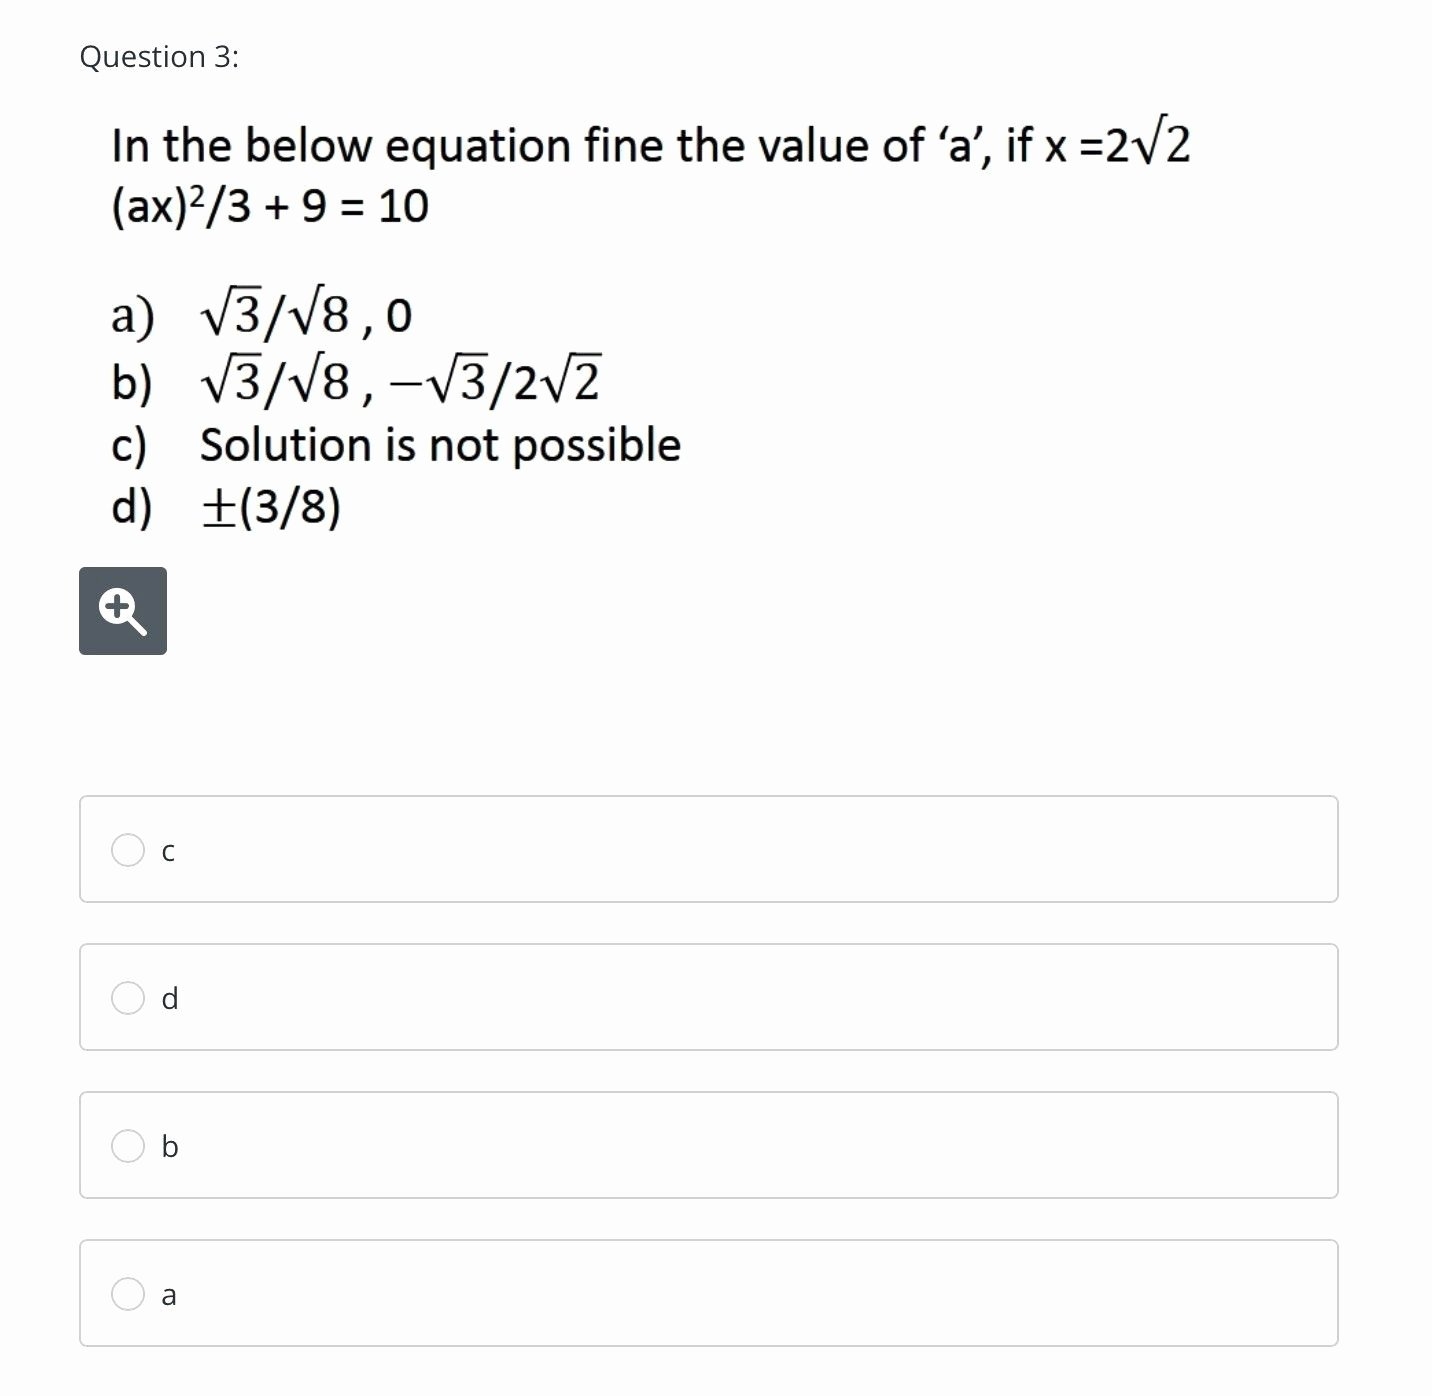Screen dimensions: 1432x1396
Task: Click the option text √3/√8 , 0
Action: click(306, 316)
